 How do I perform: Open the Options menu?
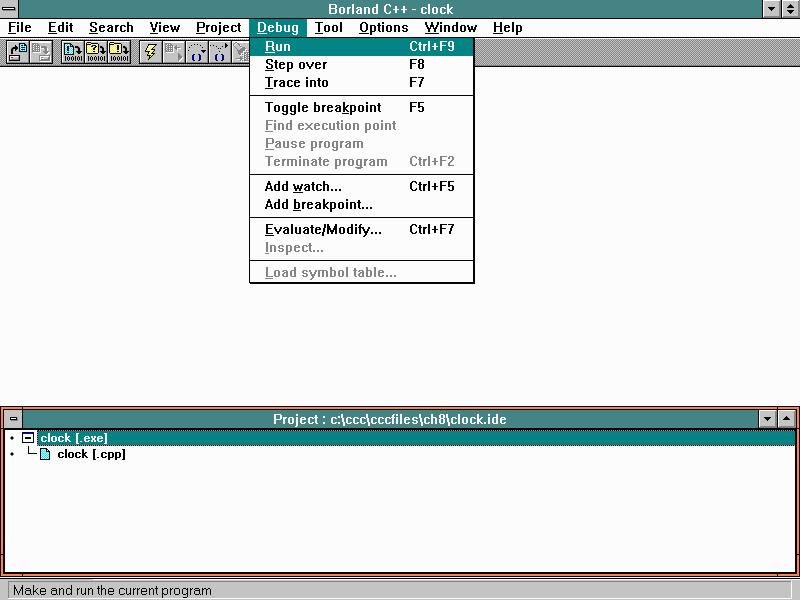coord(384,27)
